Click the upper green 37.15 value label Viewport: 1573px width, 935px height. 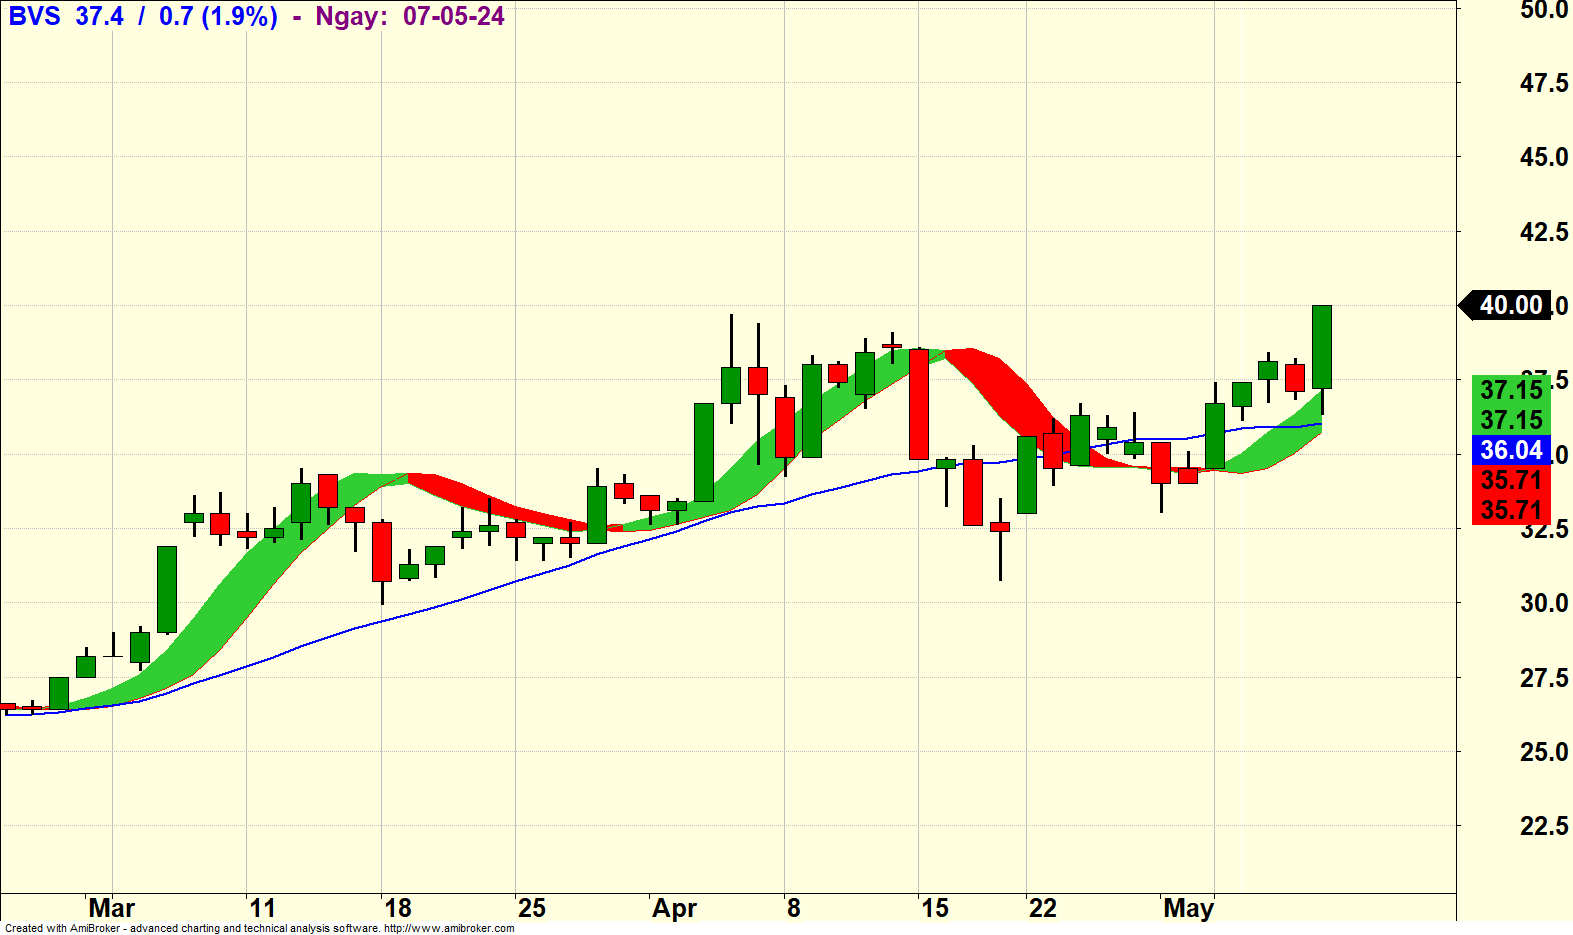(x=1511, y=390)
